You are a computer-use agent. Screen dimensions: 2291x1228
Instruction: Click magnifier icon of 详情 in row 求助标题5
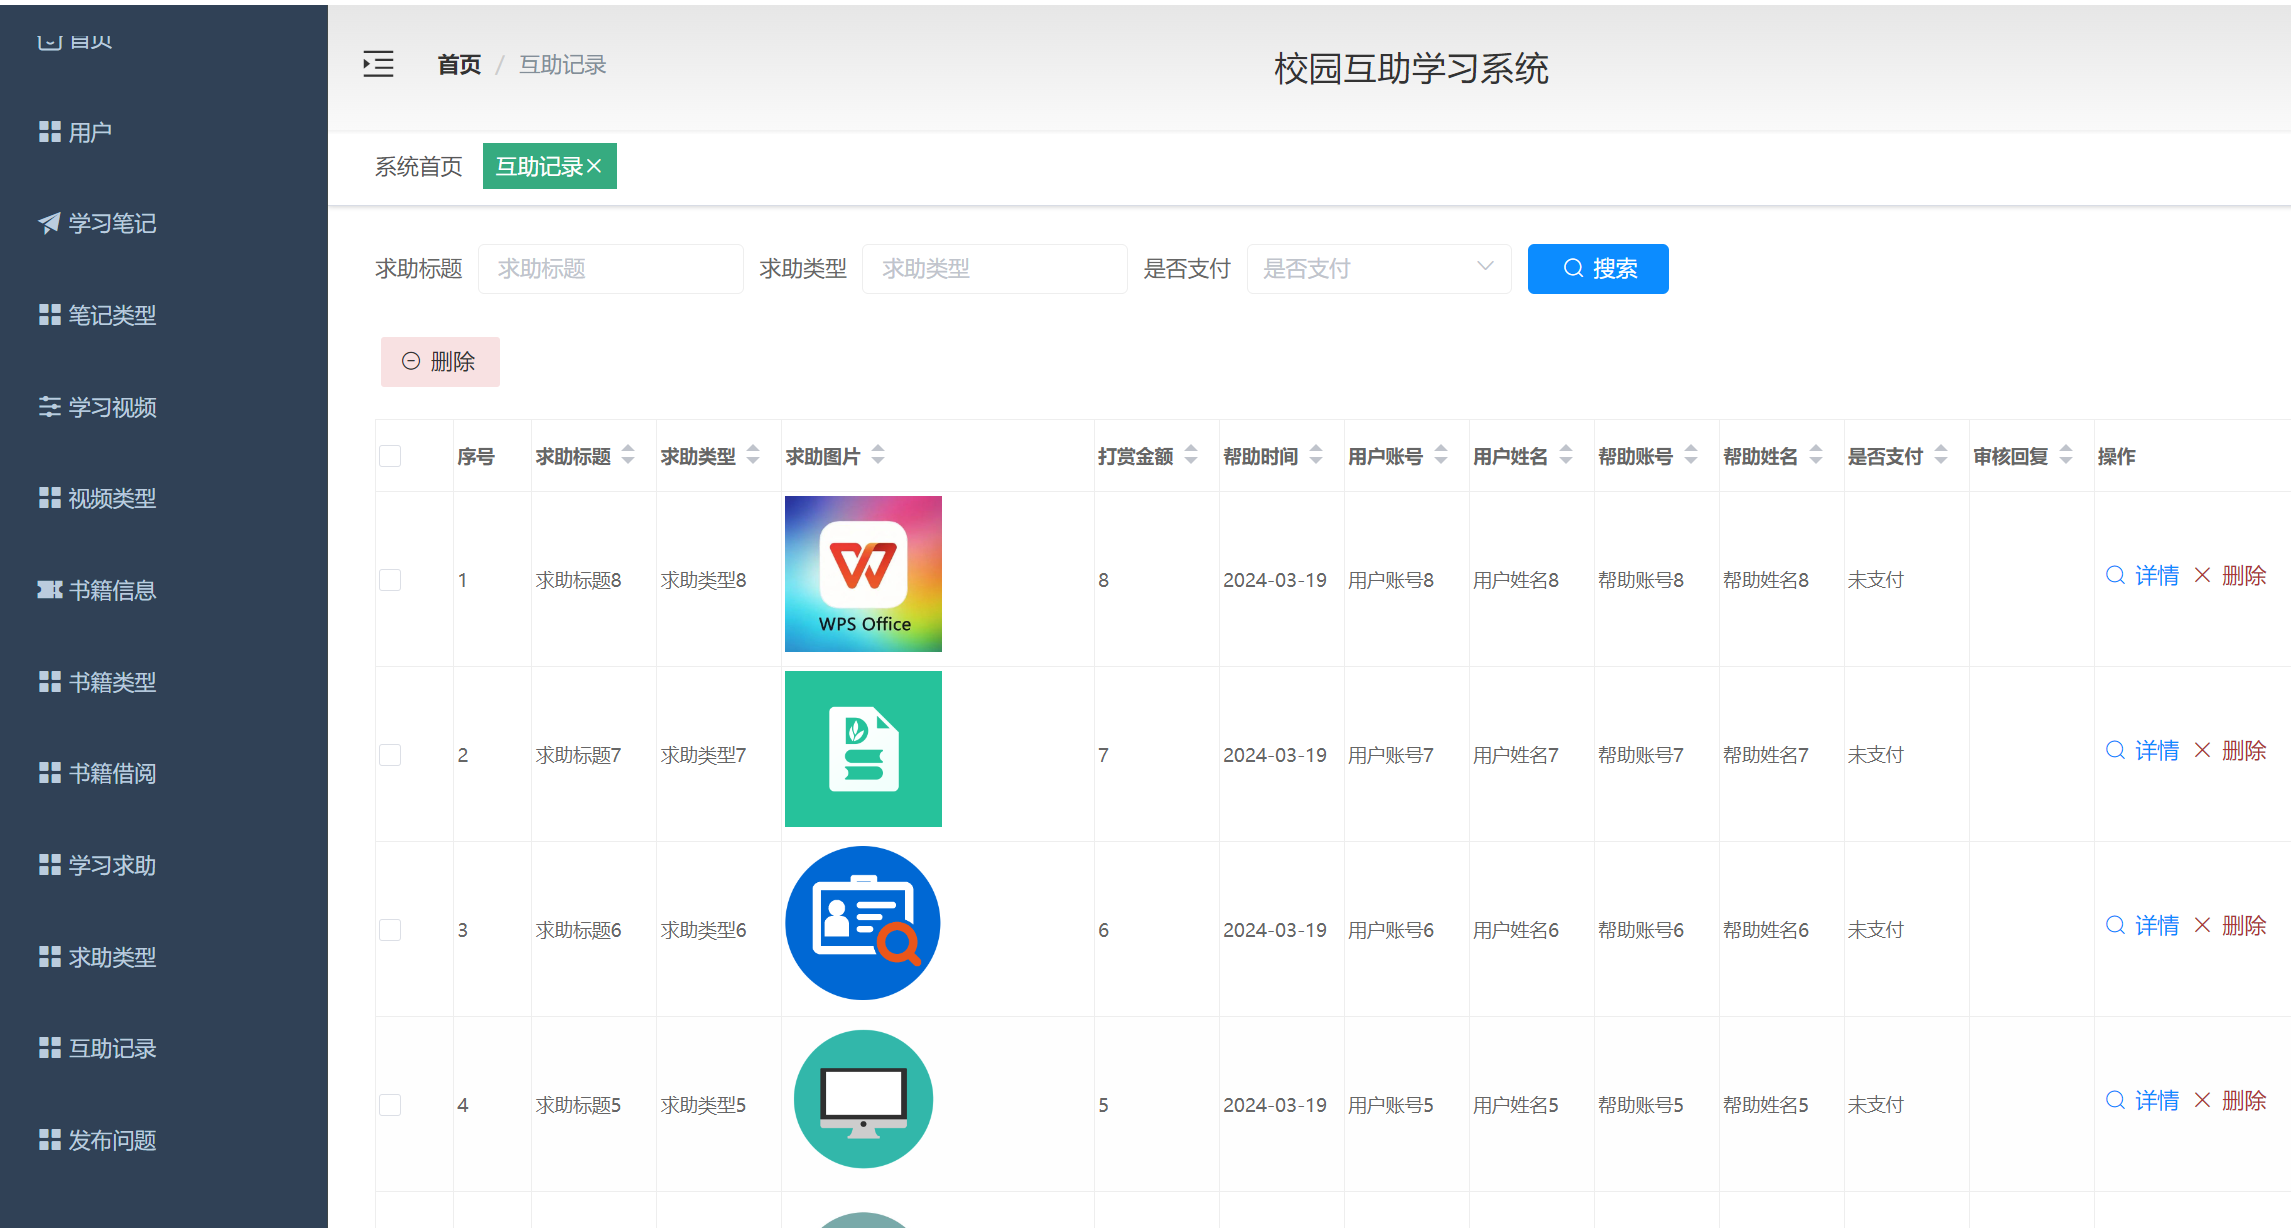(2115, 1100)
